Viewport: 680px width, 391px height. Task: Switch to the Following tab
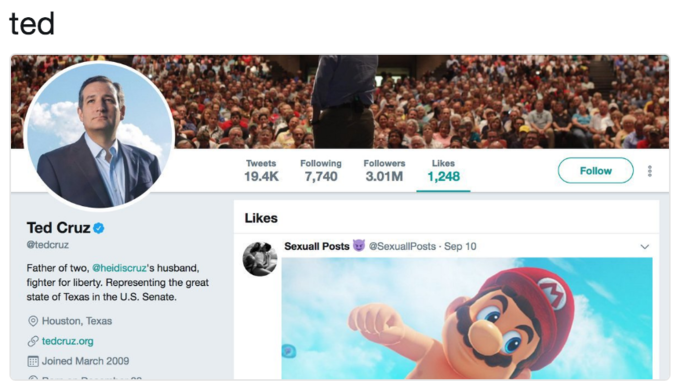(321, 170)
